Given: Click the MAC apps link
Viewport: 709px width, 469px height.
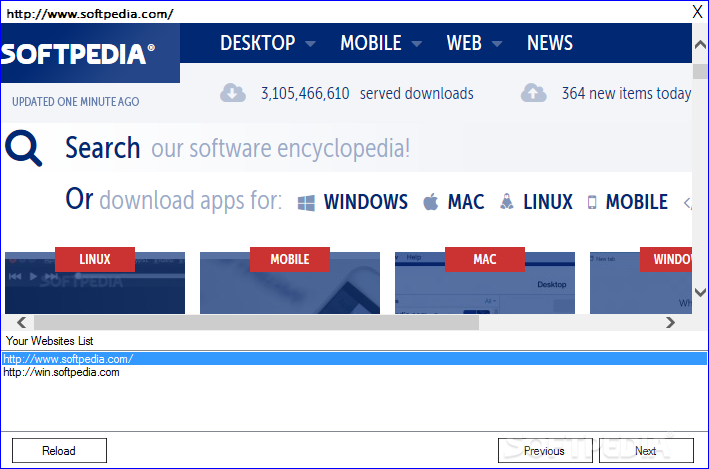Looking at the screenshot, I should coord(466,202).
